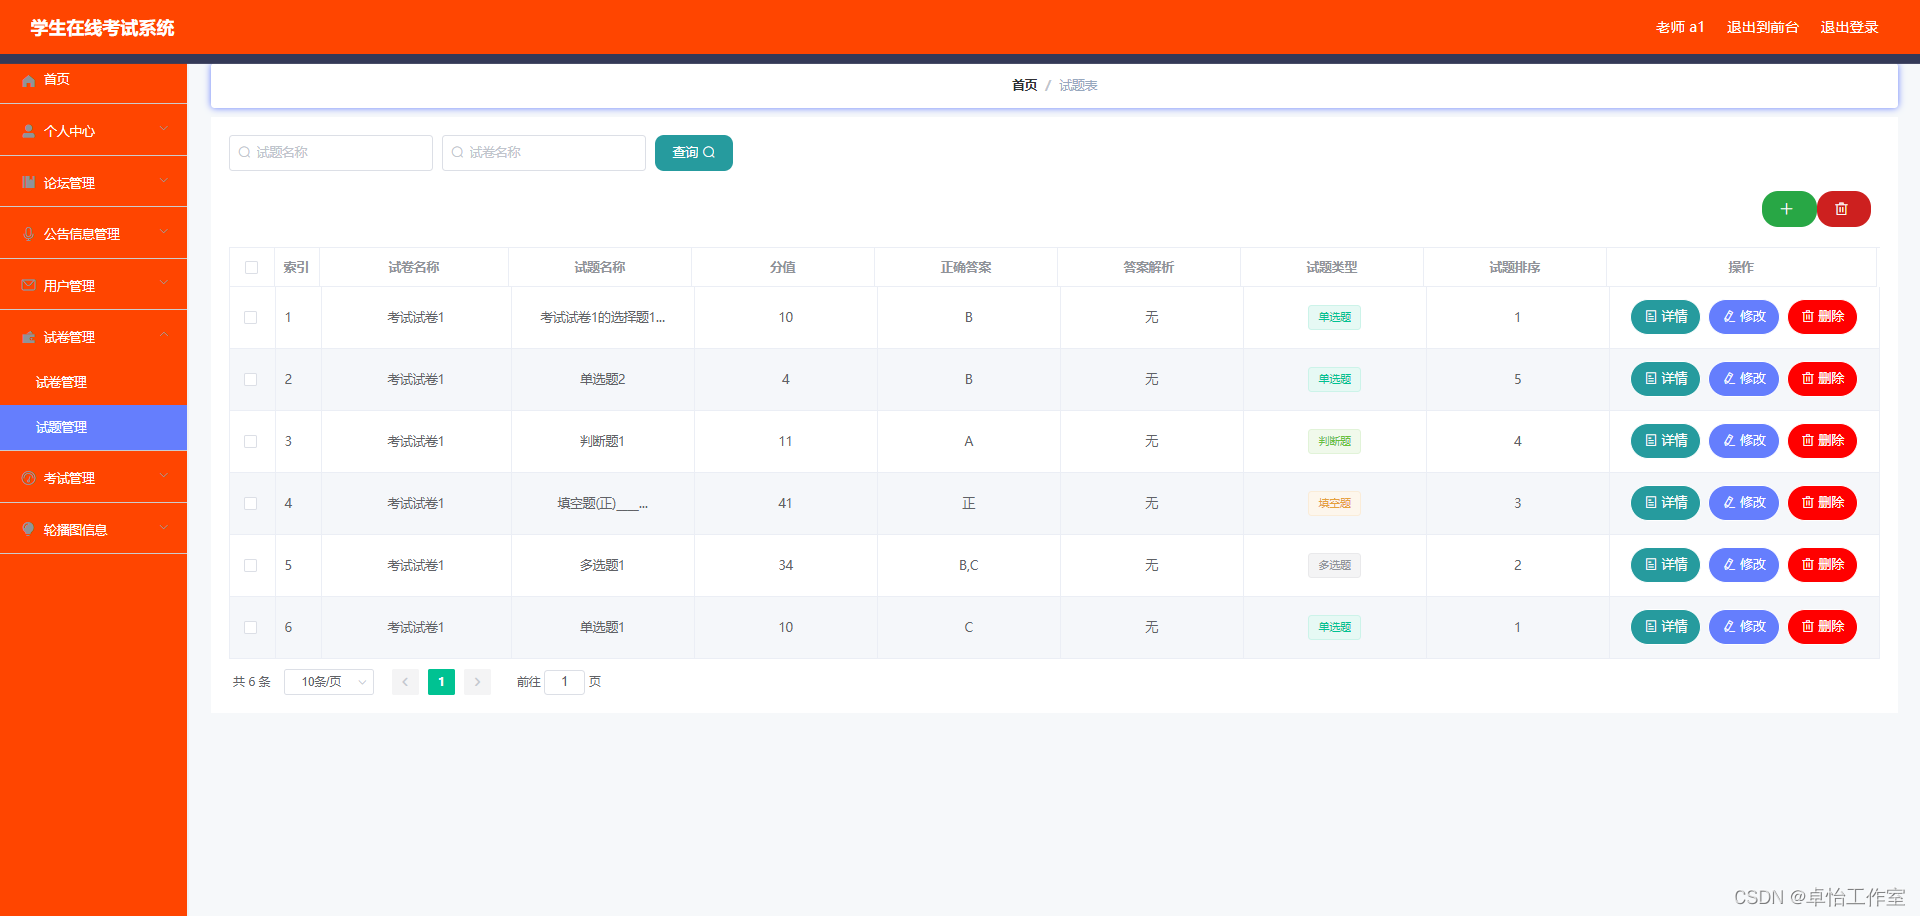Select the checkbox for index 3 row
This screenshot has width=1920, height=916.
[x=251, y=442]
